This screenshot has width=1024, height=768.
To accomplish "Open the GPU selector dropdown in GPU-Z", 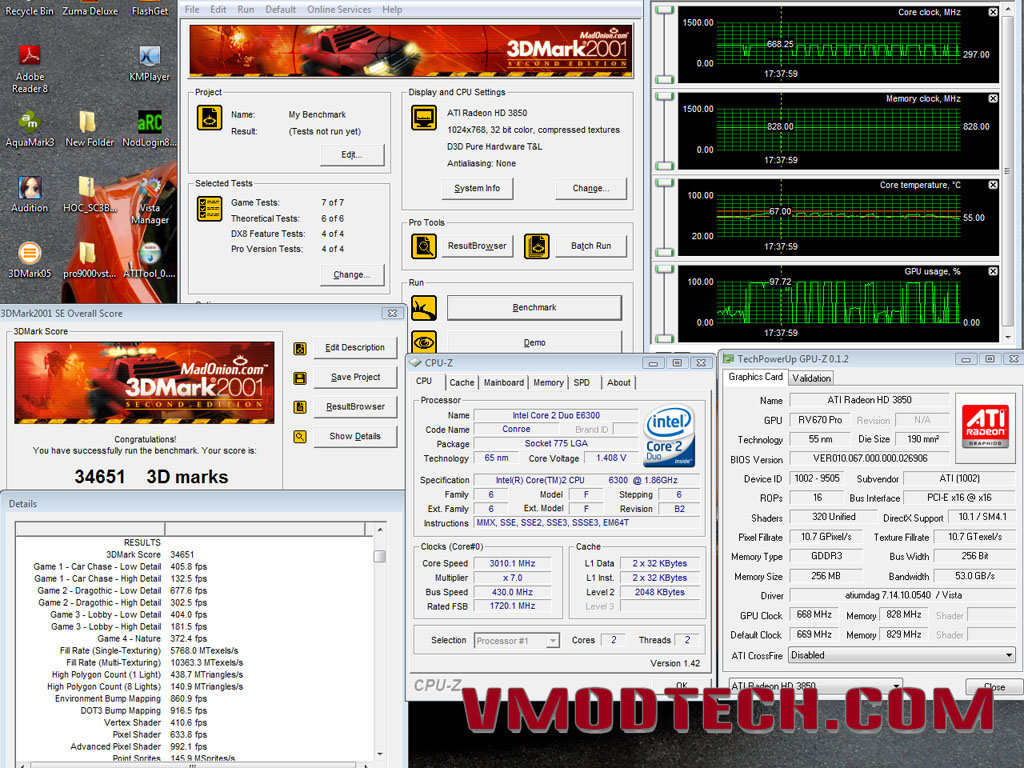I will tap(815, 686).
